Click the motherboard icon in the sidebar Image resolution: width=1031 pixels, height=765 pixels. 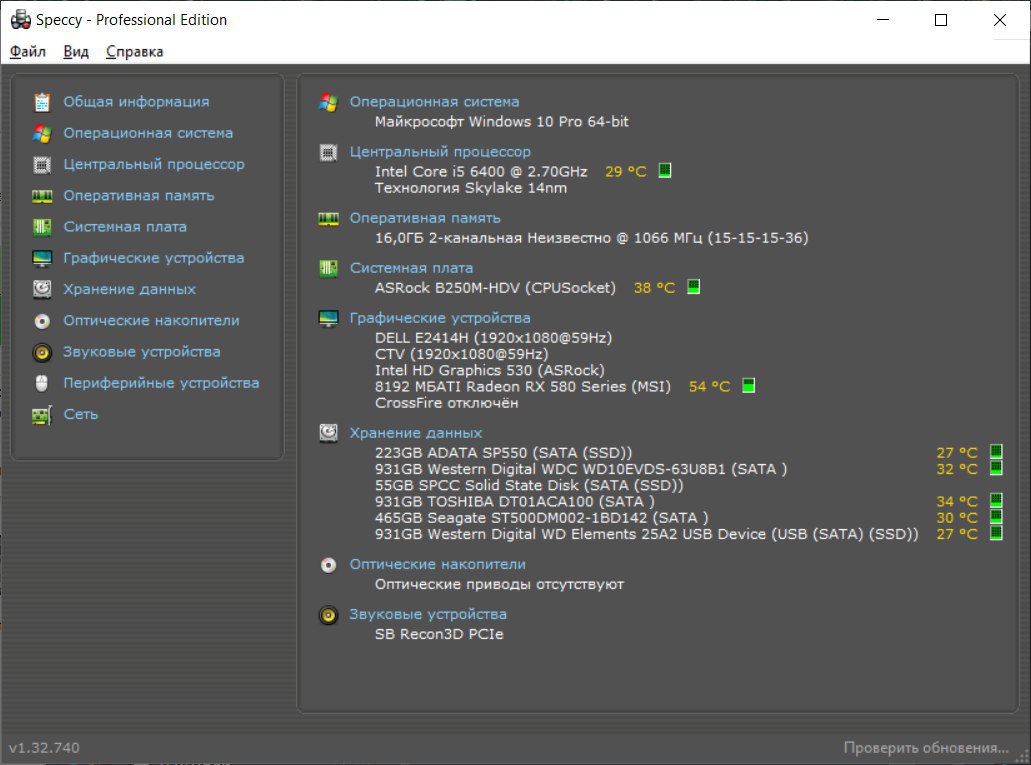pyautogui.click(x=42, y=227)
